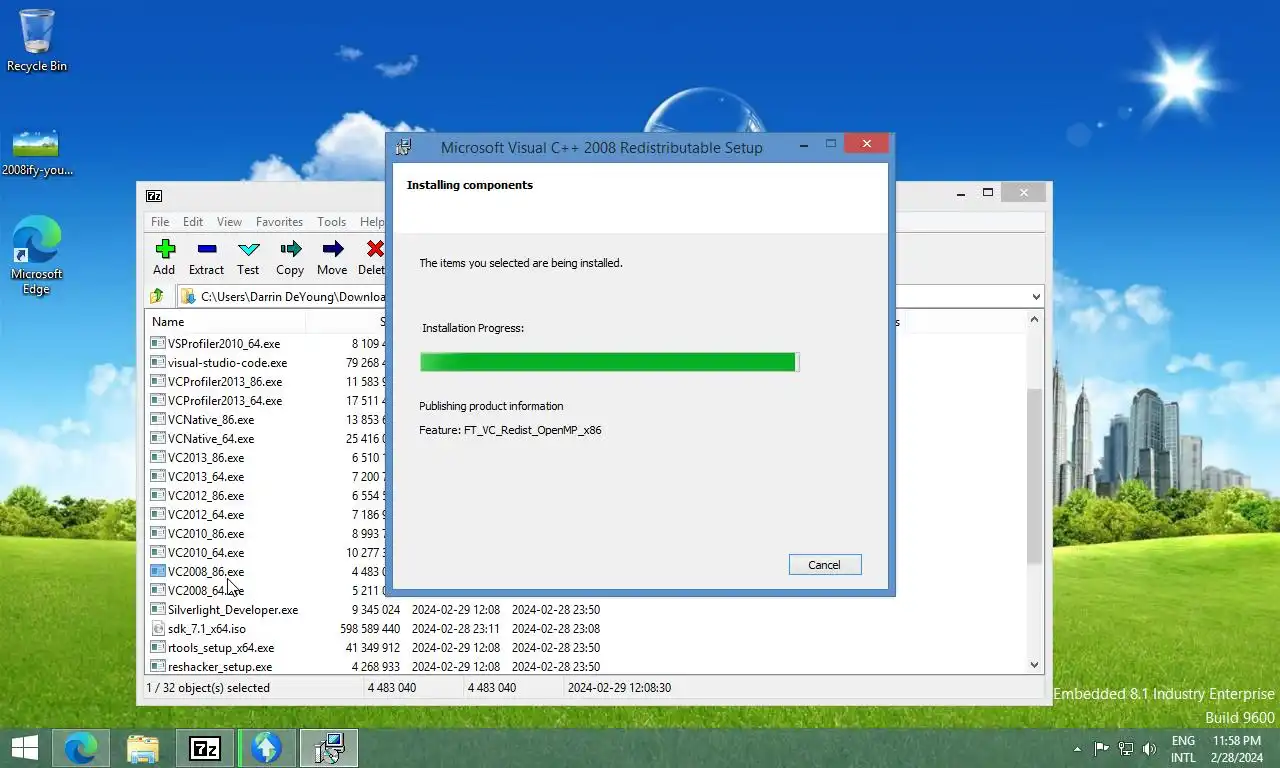Viewport: 1280px width, 768px height.
Task: Click the Delete red X toolbar icon
Action: pyautogui.click(x=375, y=249)
